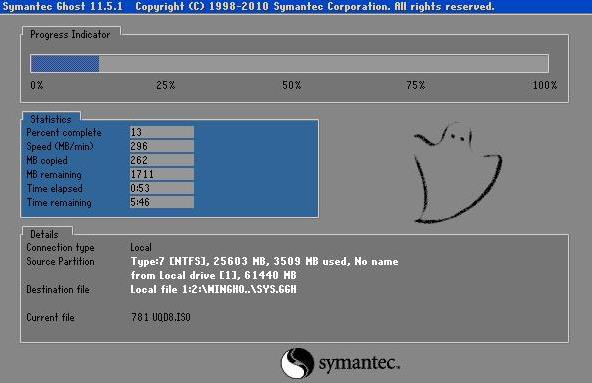Screen dimensions: 592x383
Task: Click the Destination file path SYS.GGH
Action: pyautogui.click(x=213, y=289)
